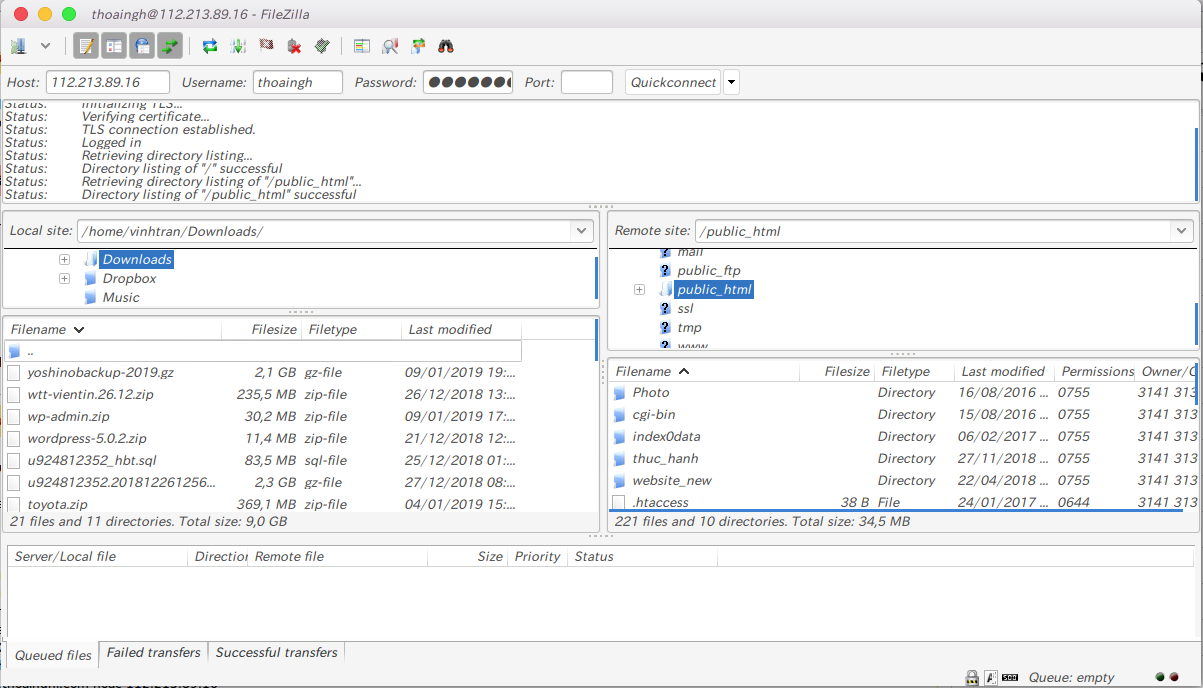
Task: Select the u924812352_hbt.sql file icon
Action: point(14,460)
